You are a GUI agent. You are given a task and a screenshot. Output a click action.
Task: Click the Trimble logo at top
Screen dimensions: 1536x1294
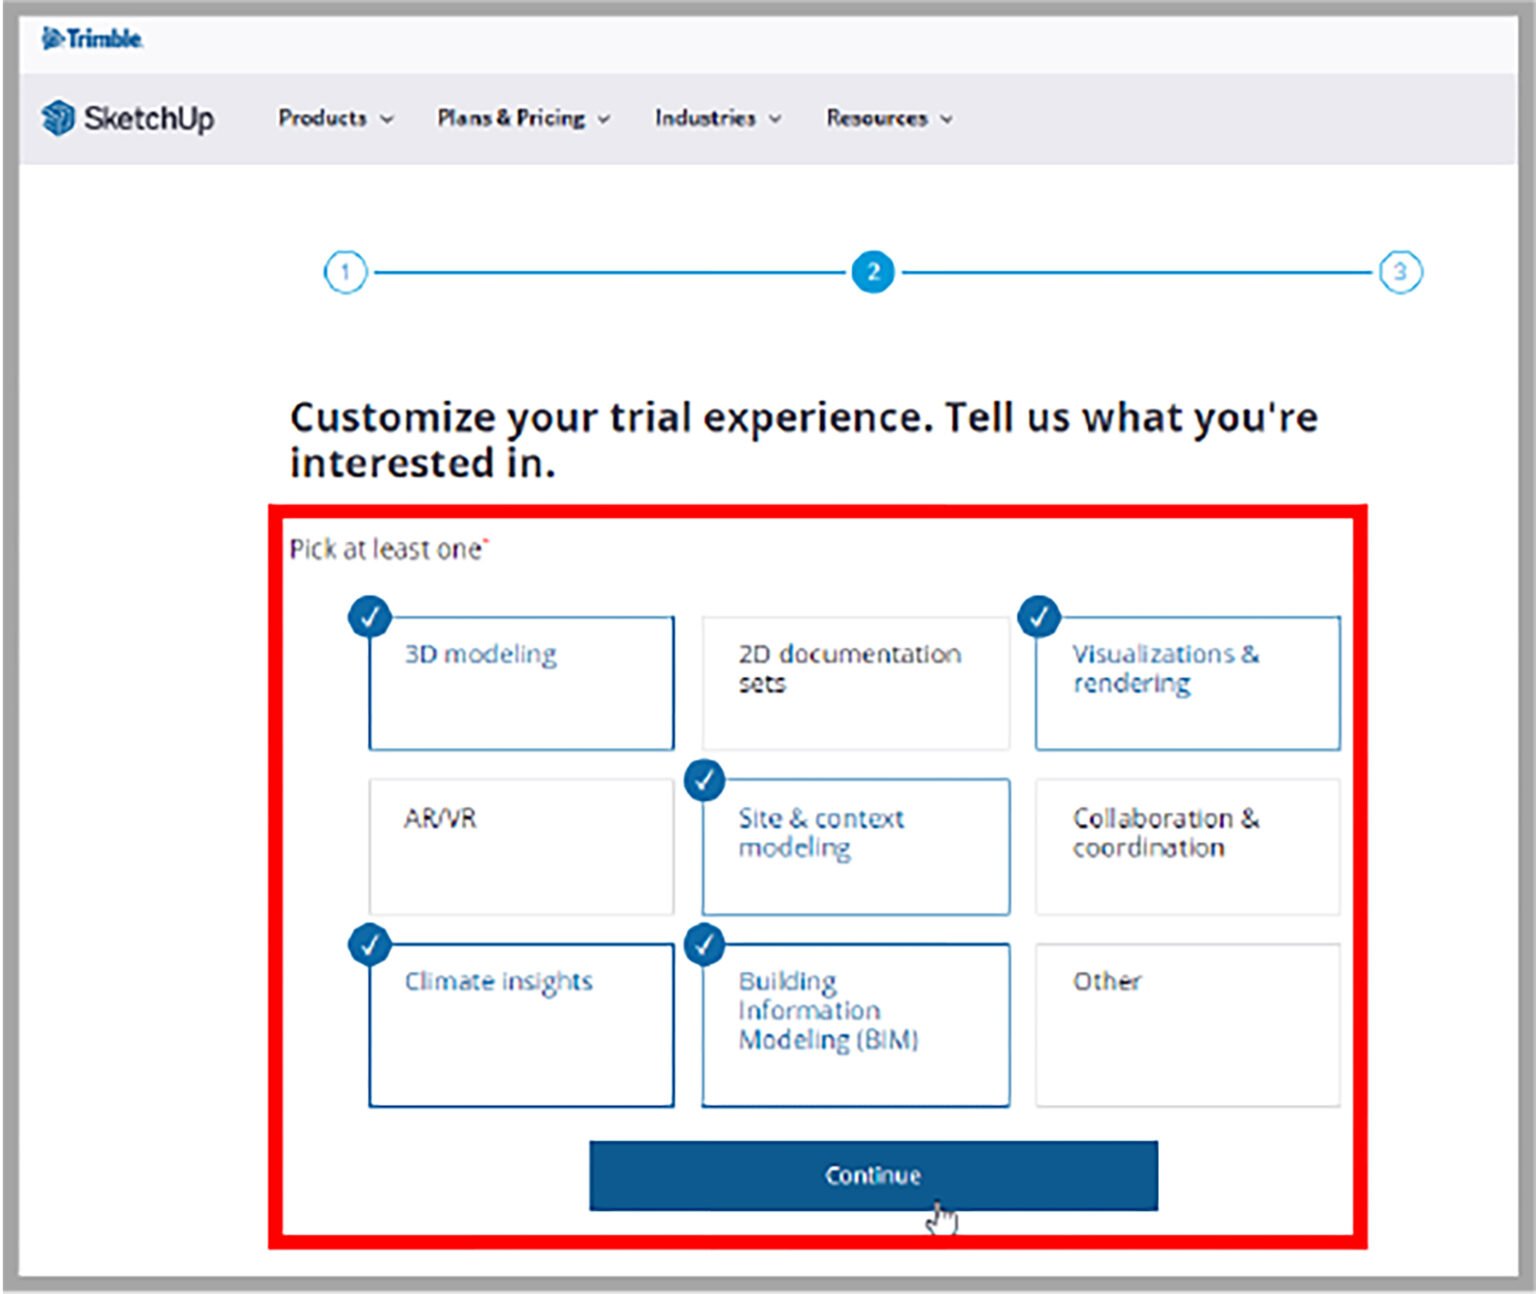[92, 39]
